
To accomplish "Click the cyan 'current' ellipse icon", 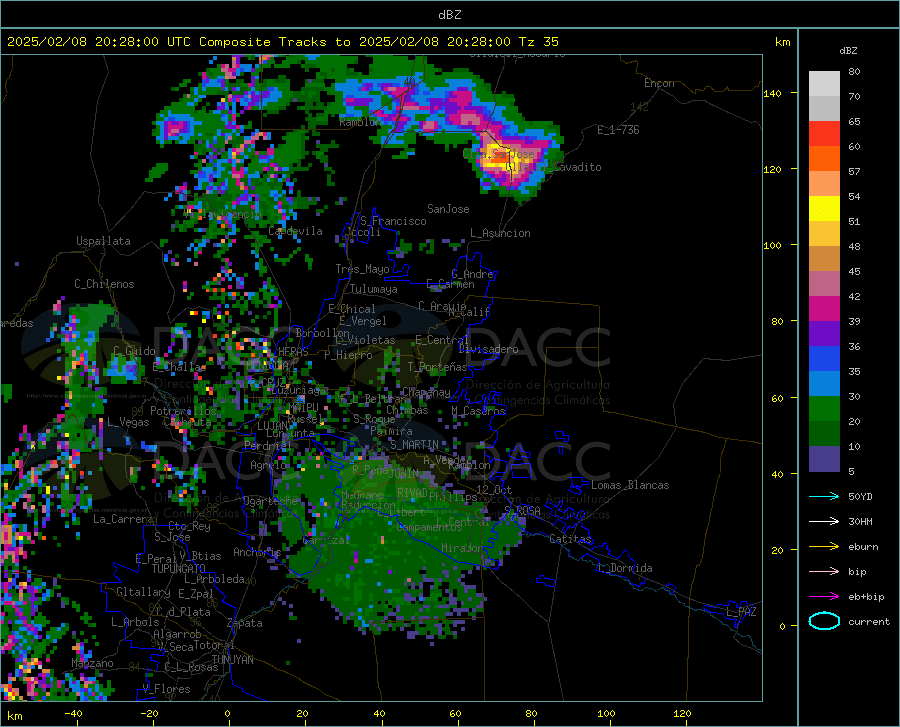I will [824, 621].
